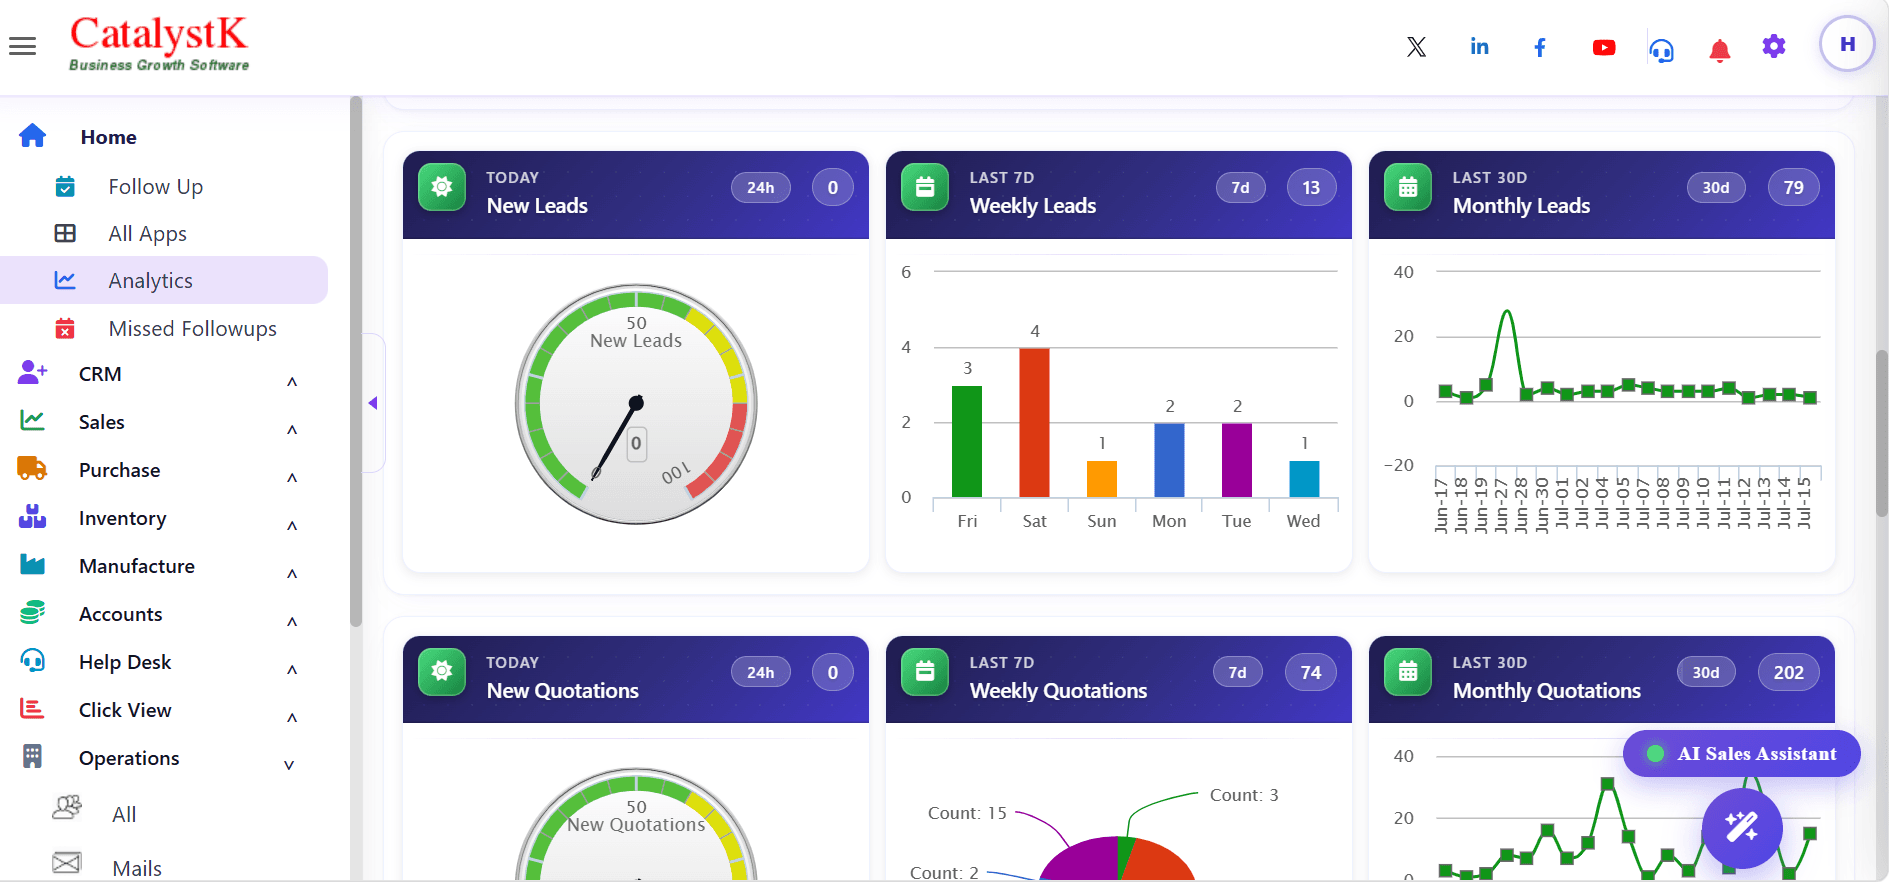The width and height of the screenshot is (1893, 885).
Task: Open Follow Up menu item
Action: point(155,186)
